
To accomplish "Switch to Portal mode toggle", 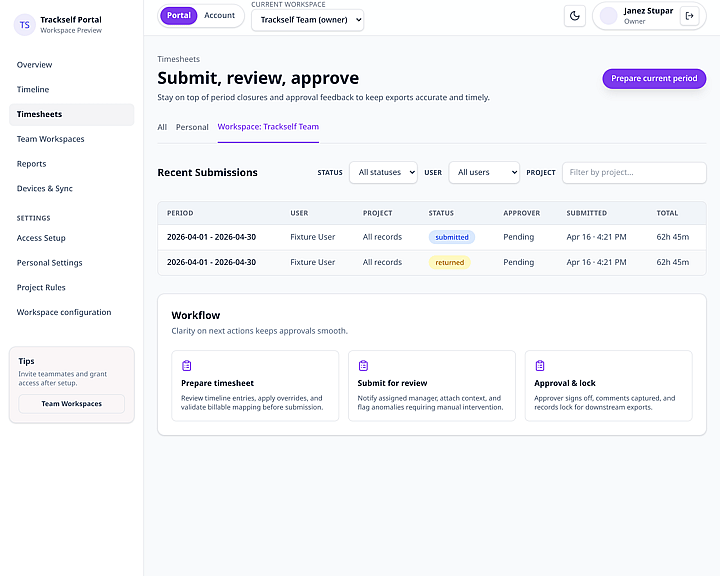I will click(x=179, y=16).
